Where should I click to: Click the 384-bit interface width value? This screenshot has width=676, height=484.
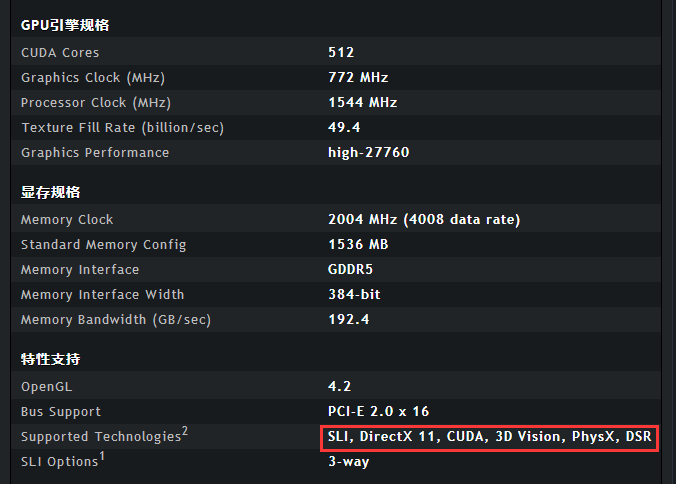[354, 294]
